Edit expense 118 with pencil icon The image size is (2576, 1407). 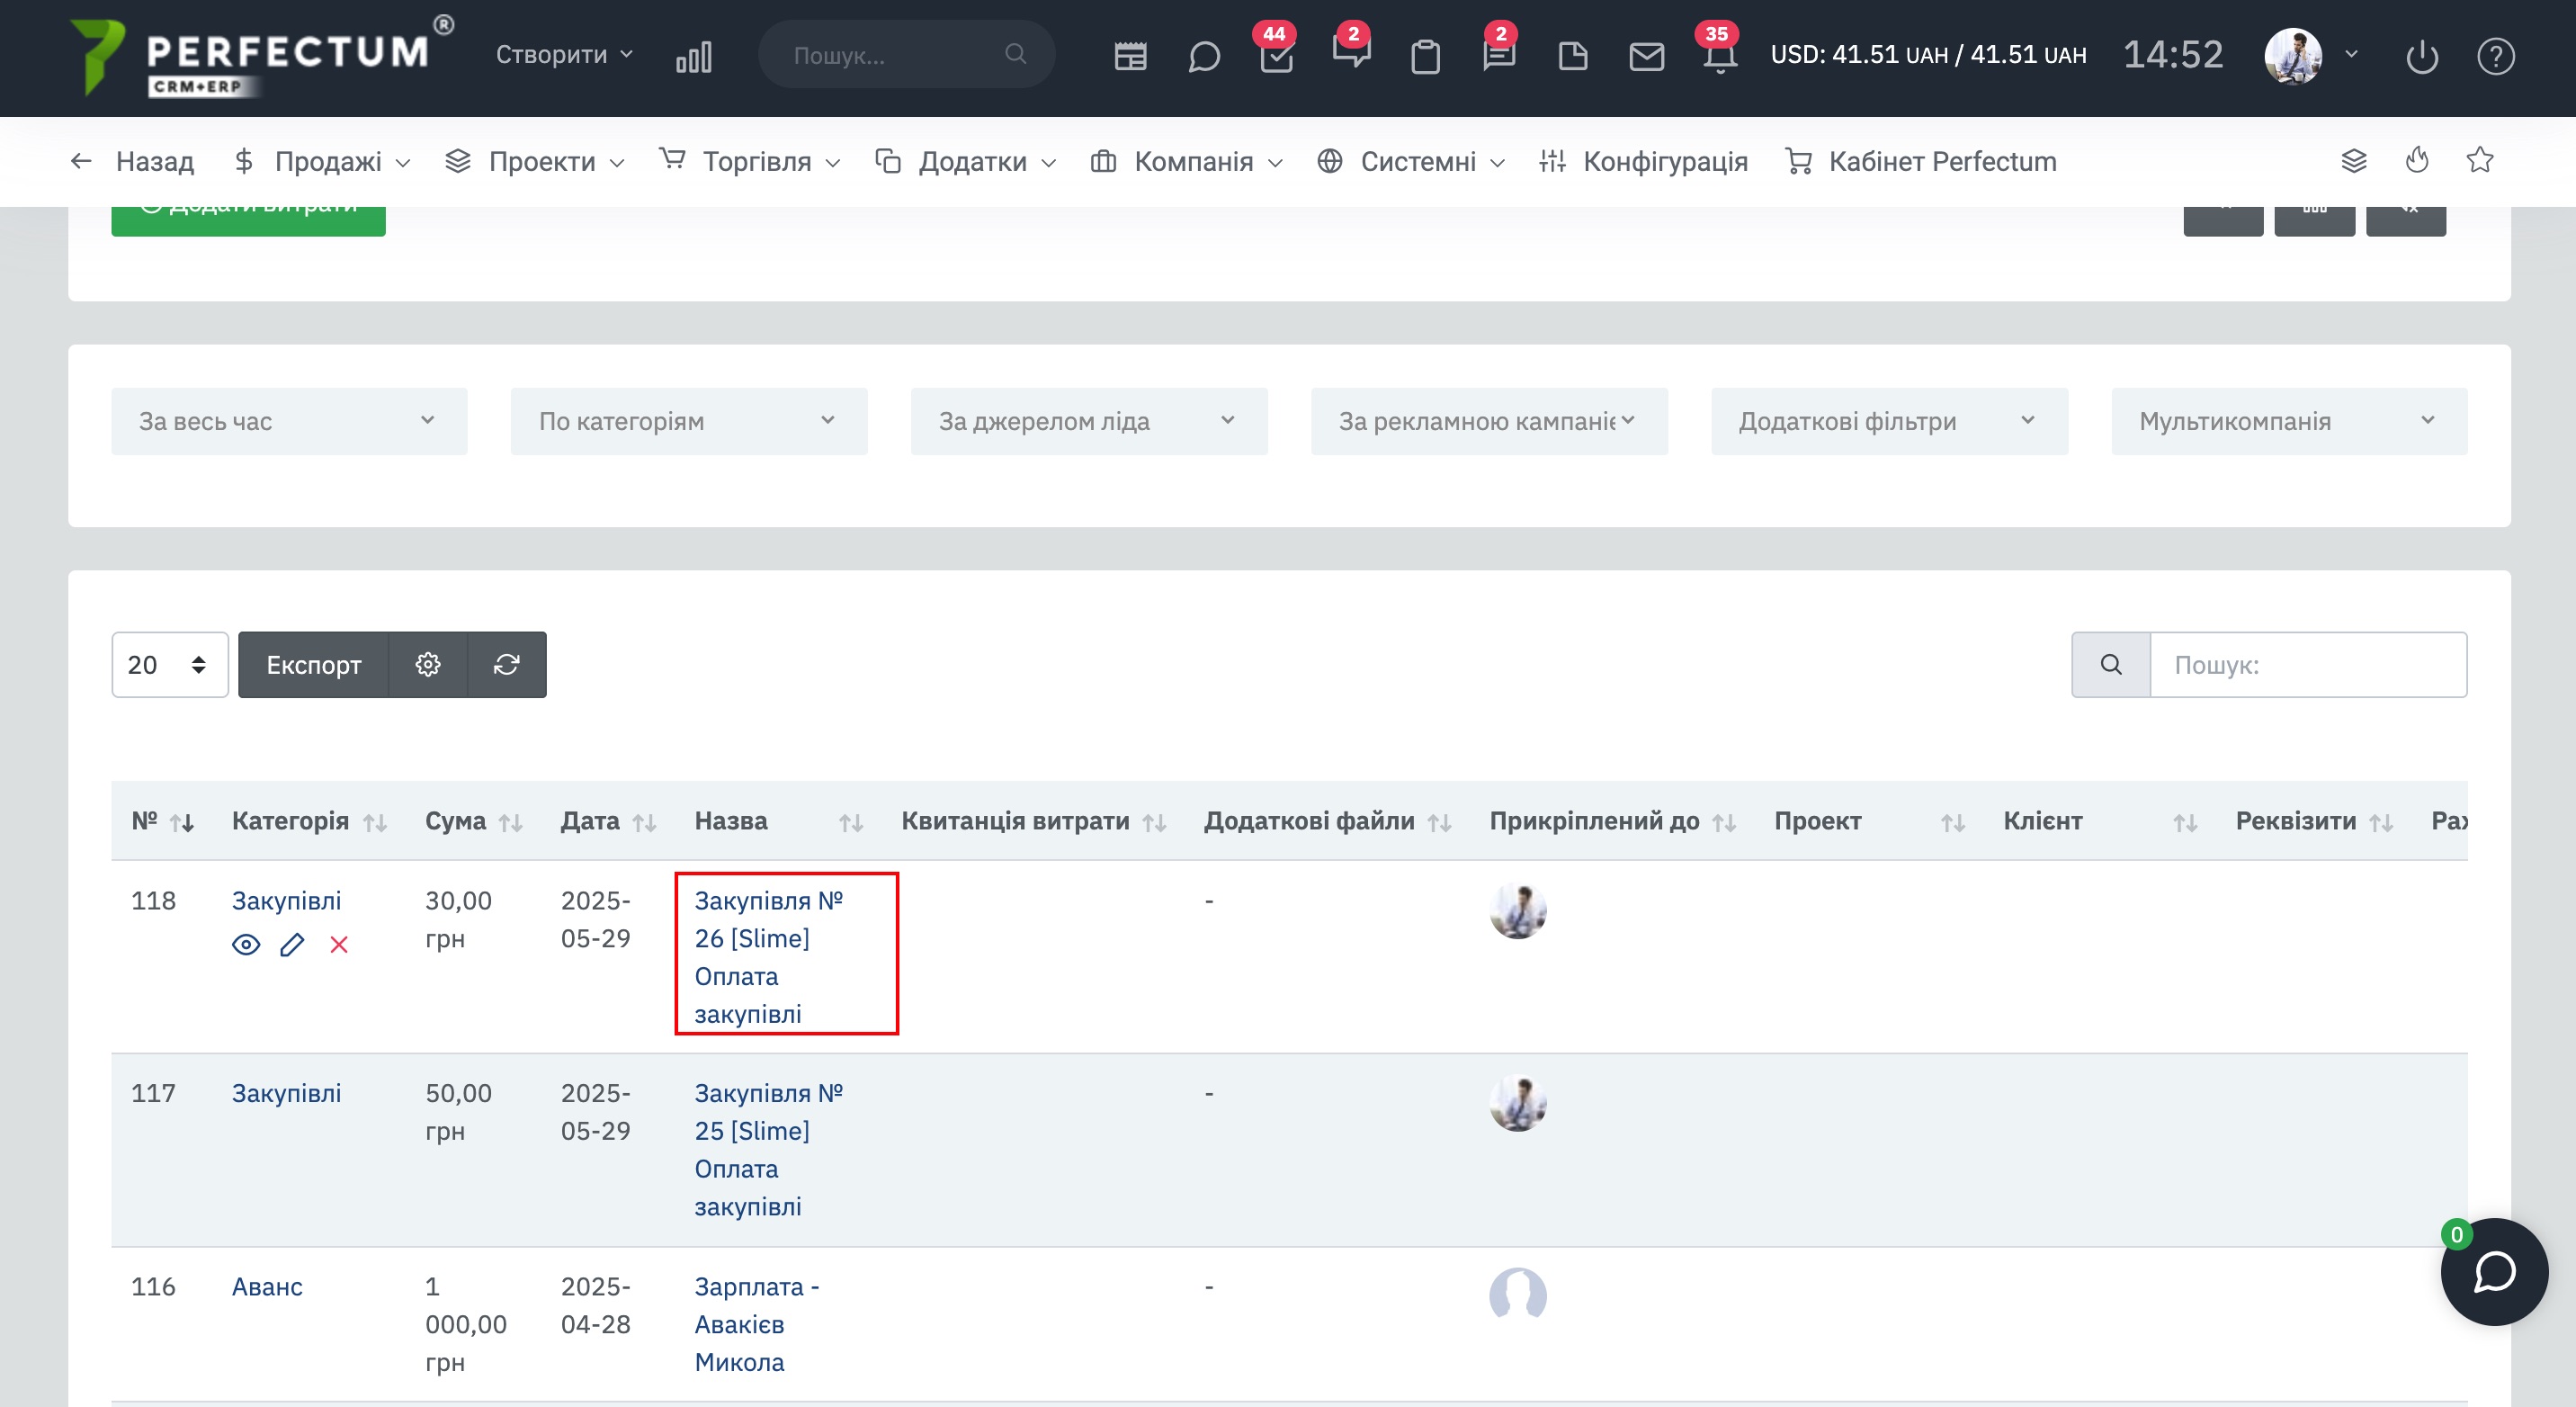[x=292, y=945]
